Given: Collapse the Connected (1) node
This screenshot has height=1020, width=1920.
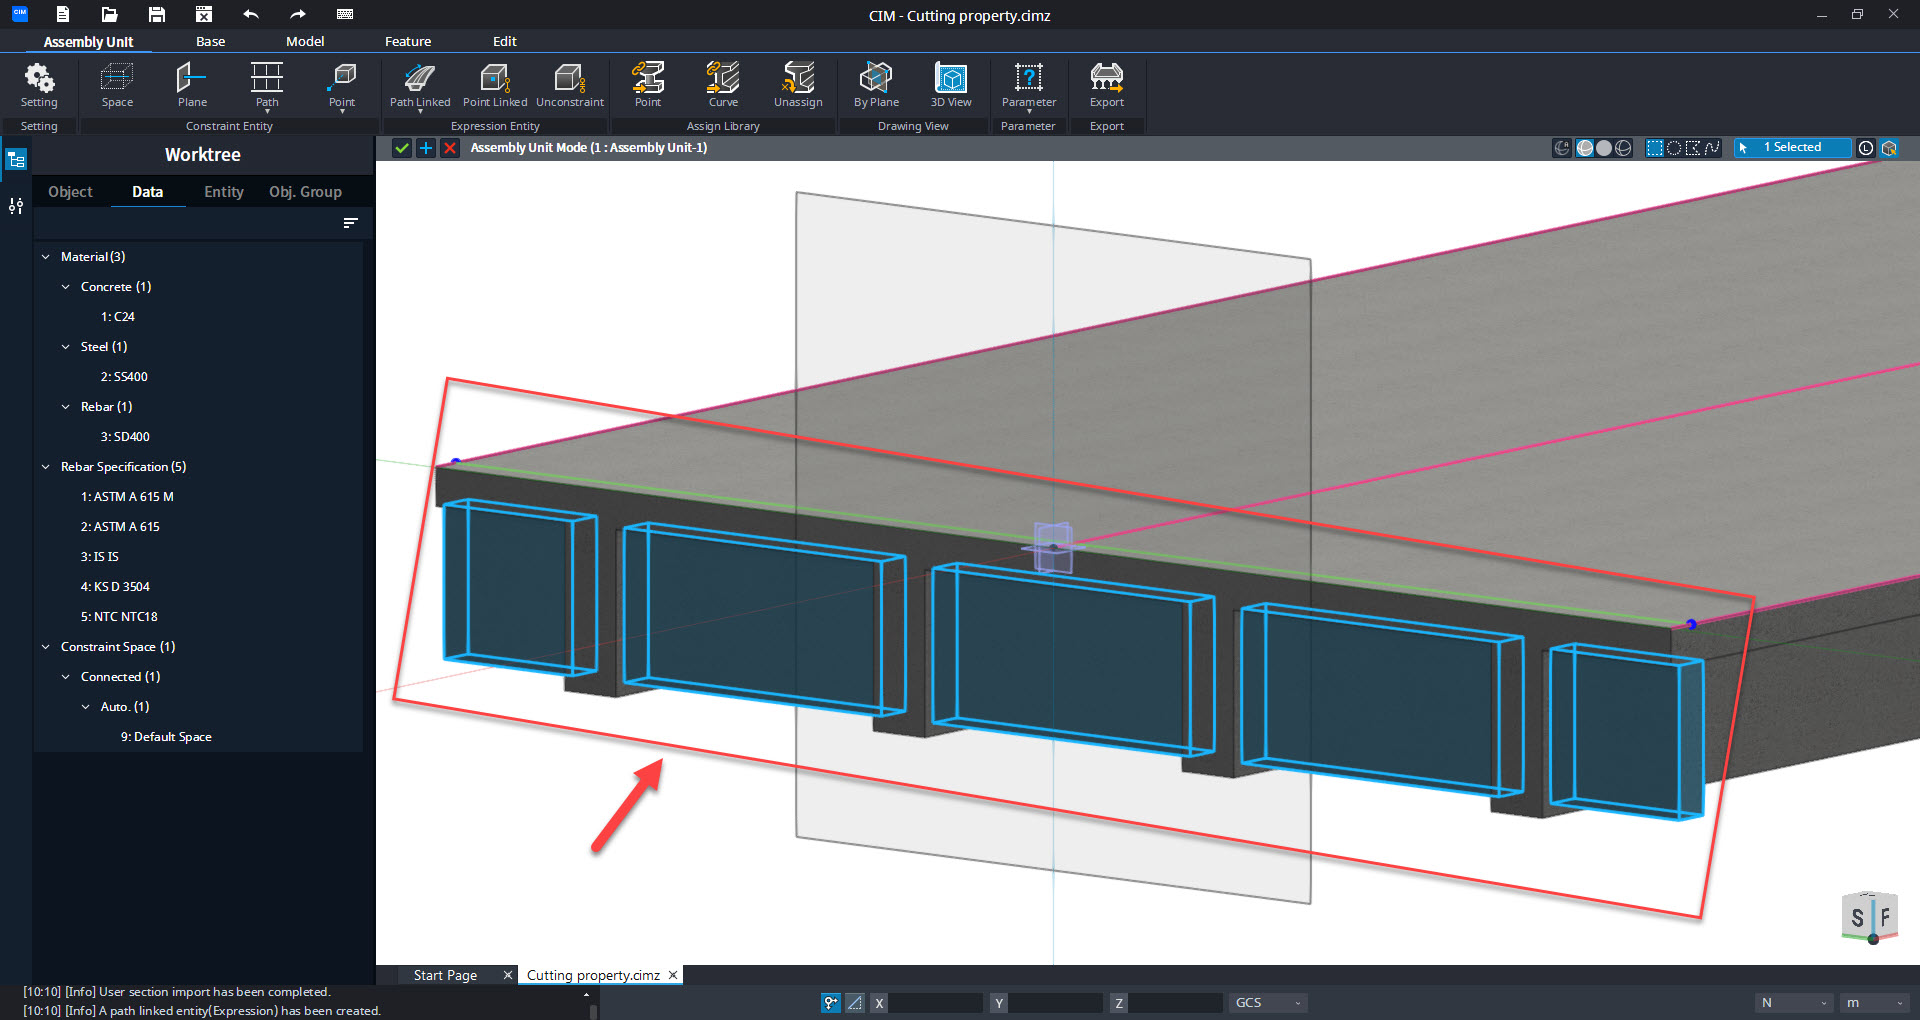Looking at the screenshot, I should (66, 677).
